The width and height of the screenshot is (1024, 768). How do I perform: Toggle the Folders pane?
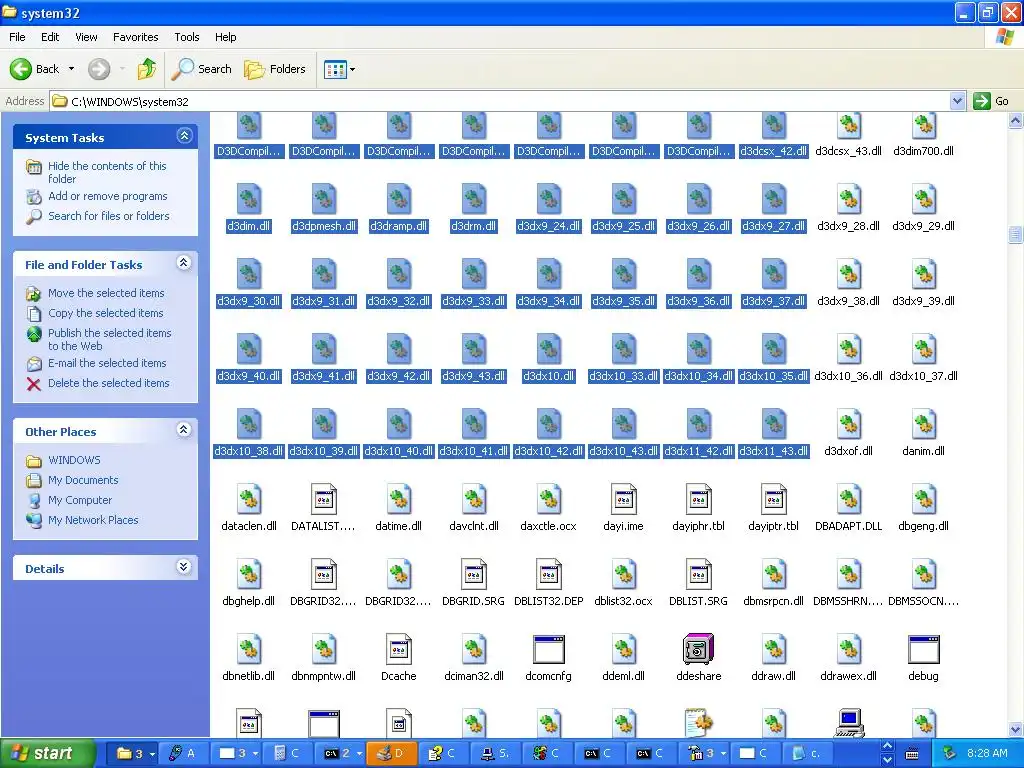coord(275,69)
